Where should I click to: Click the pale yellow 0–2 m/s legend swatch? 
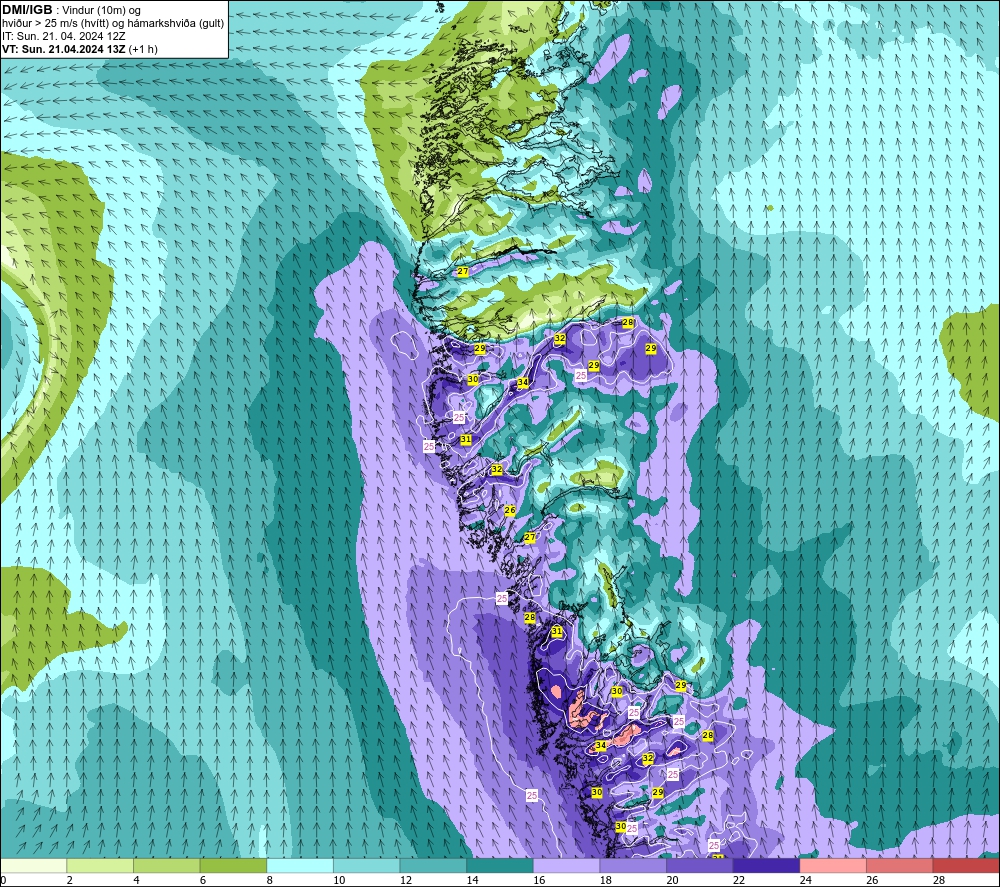point(34,866)
